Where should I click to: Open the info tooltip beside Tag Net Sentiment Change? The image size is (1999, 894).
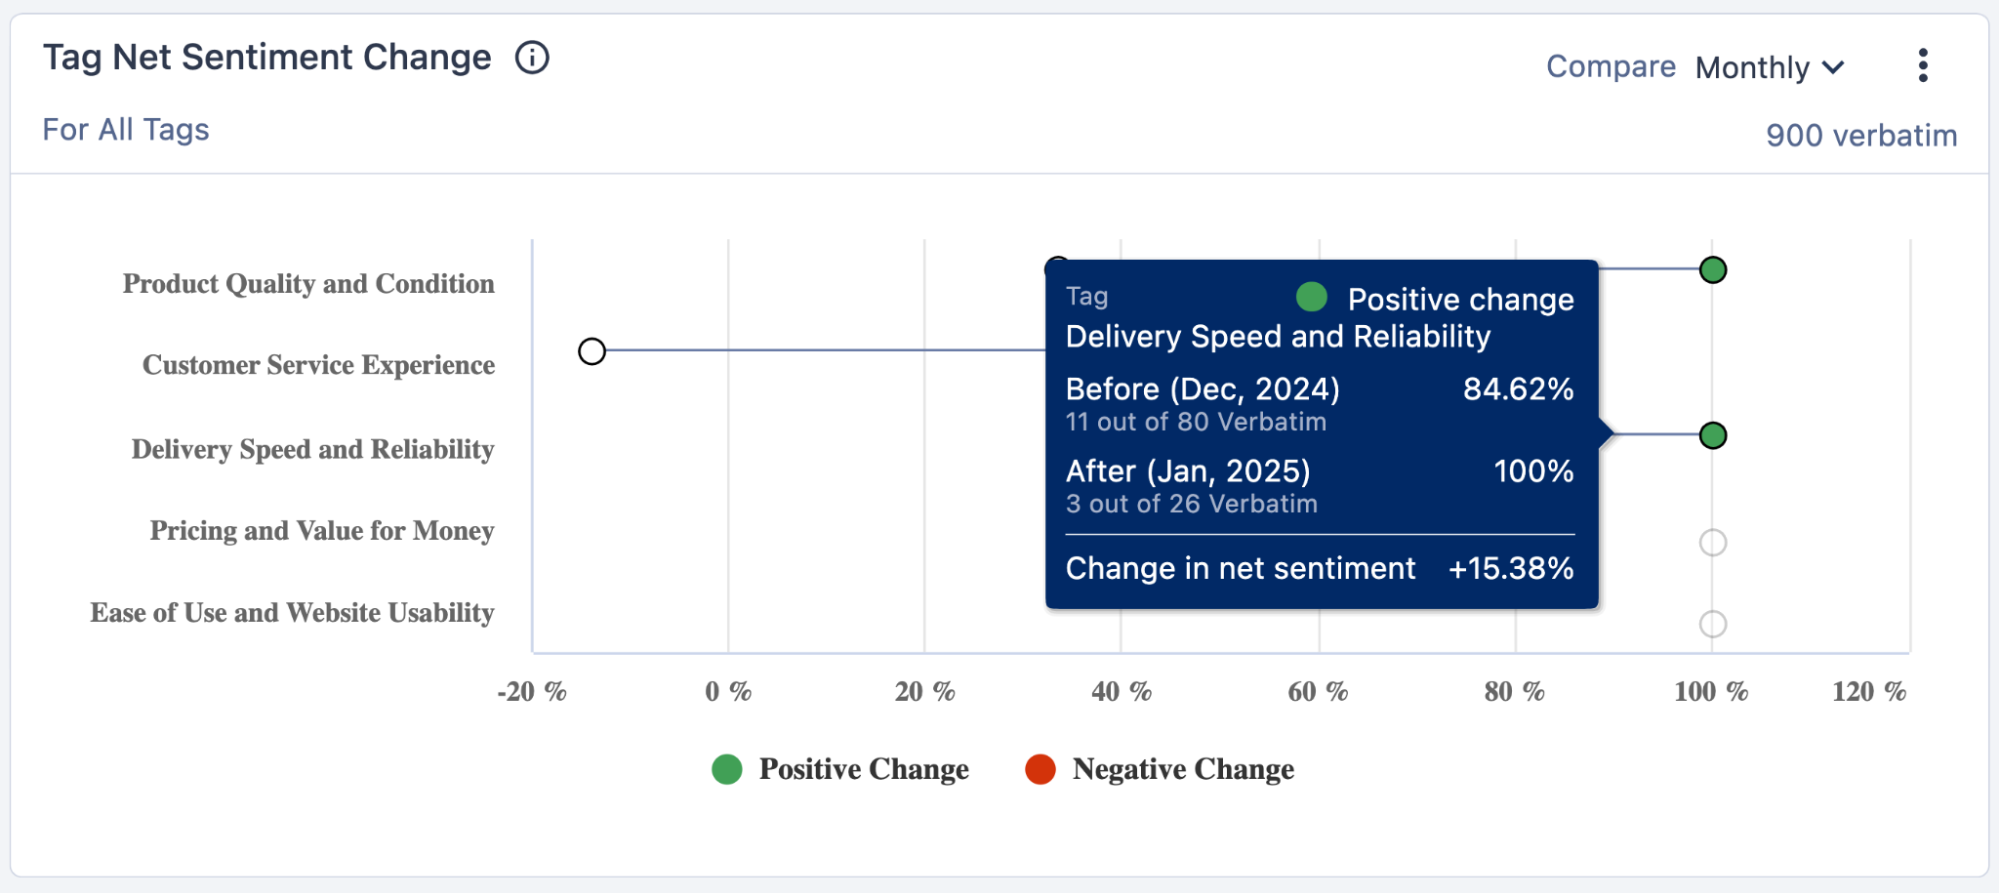(x=533, y=58)
